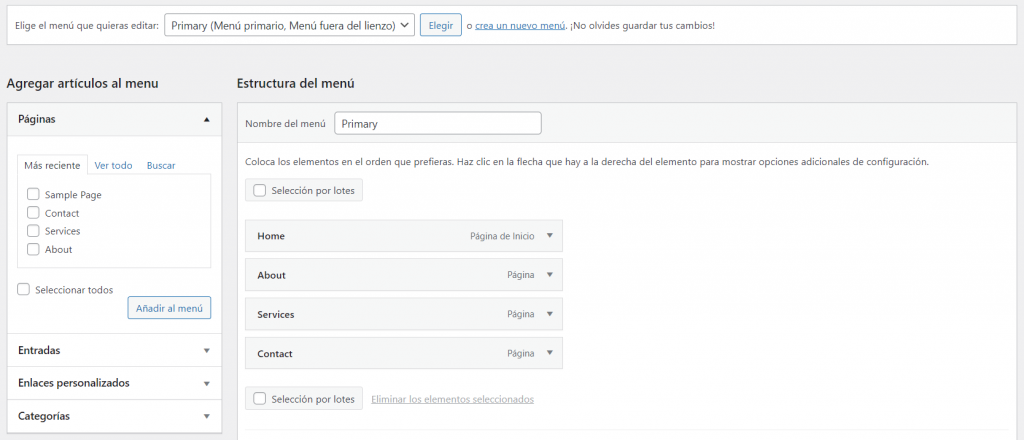
Task: Click the Elegir button
Action: click(x=440, y=25)
